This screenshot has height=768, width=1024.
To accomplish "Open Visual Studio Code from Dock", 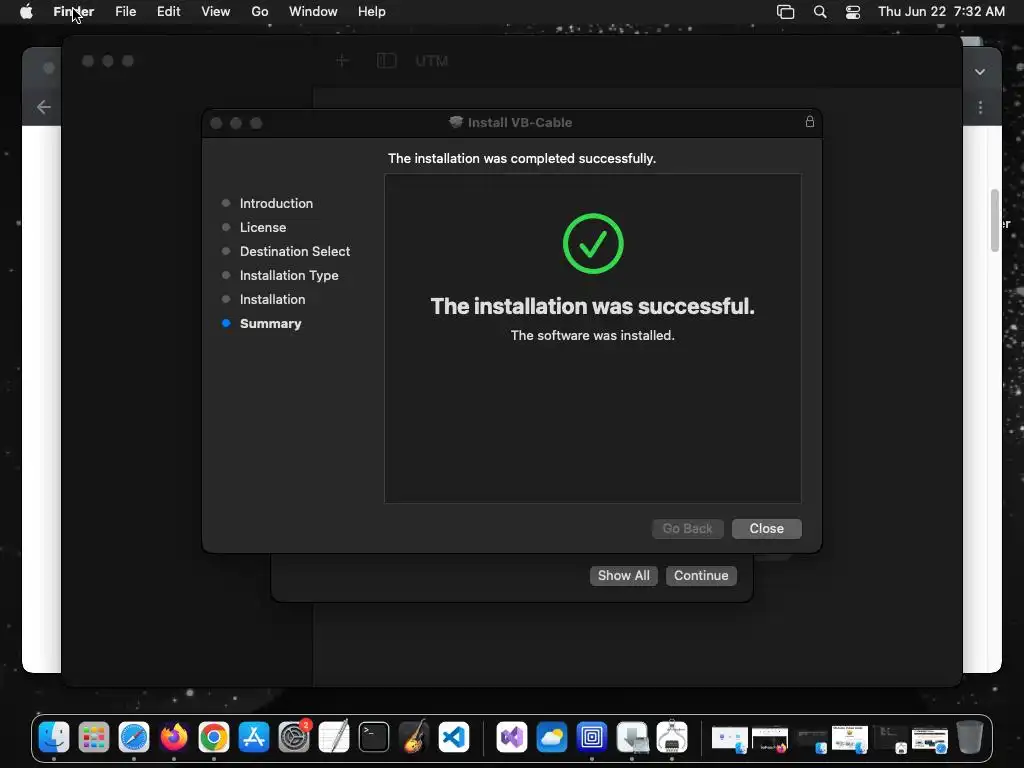I will [x=454, y=737].
